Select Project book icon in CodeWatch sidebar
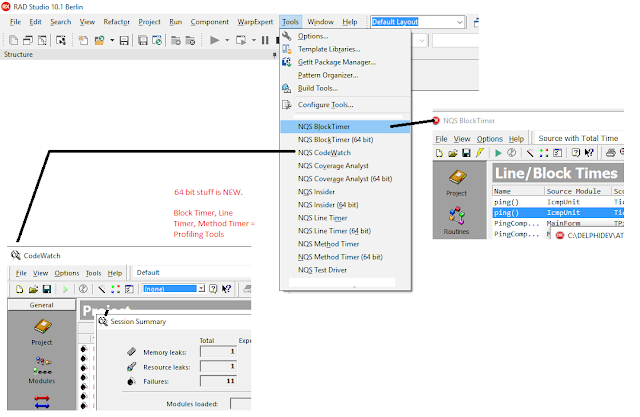640x417 pixels. (x=42, y=326)
